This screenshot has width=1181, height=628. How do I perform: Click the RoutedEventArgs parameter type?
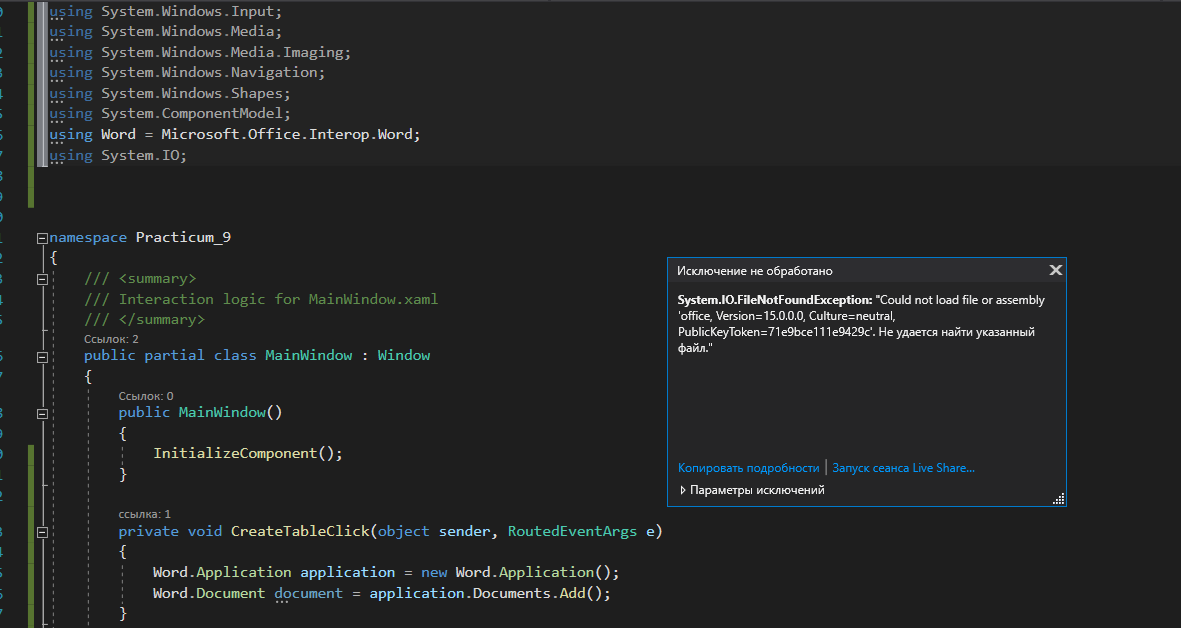572,532
